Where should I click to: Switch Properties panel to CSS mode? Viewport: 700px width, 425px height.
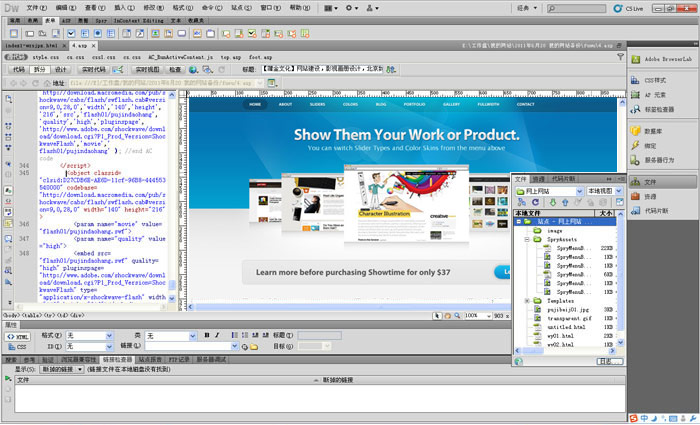coord(17,347)
